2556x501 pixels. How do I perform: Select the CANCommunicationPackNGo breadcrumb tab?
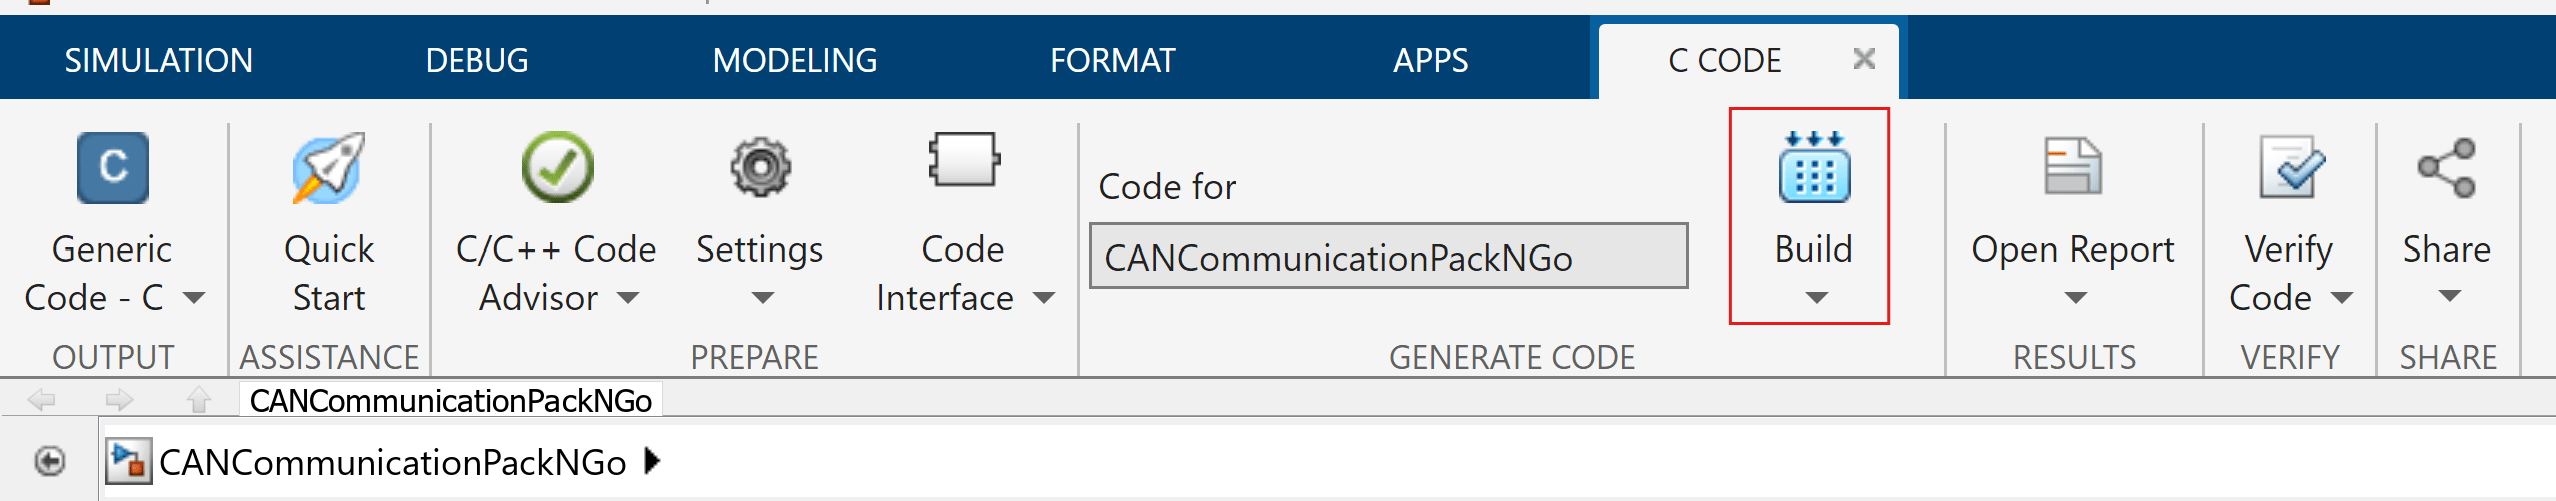click(x=450, y=401)
